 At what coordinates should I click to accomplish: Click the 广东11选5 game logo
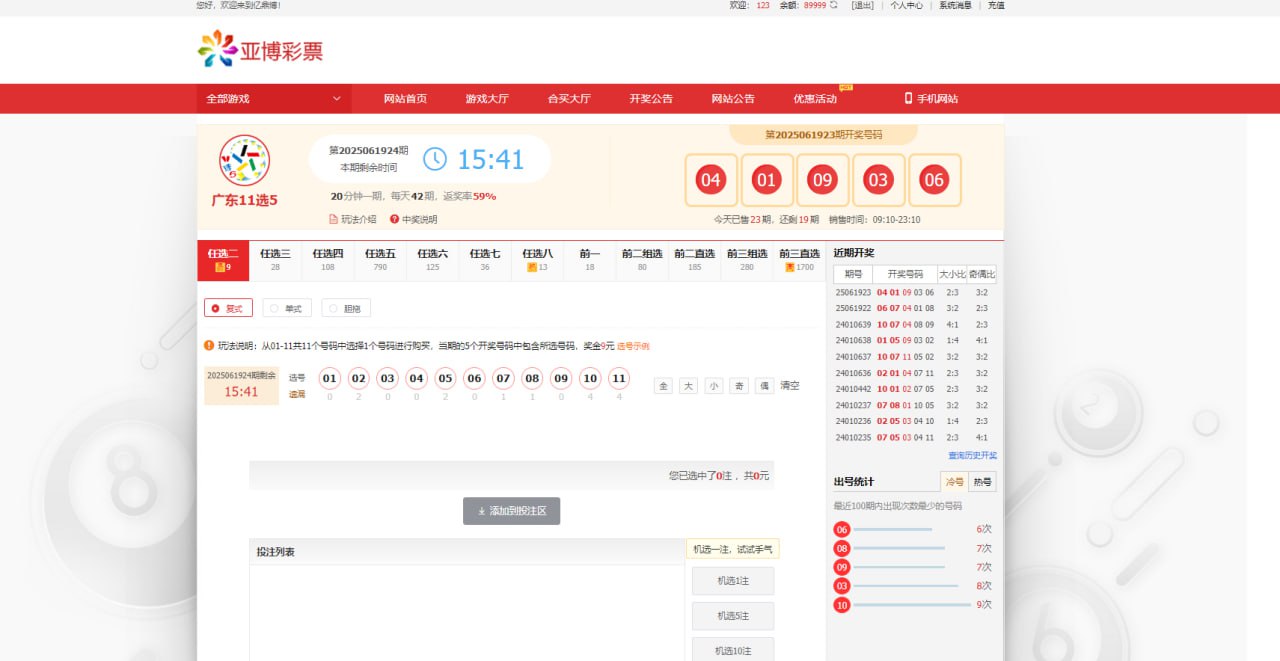(x=244, y=160)
